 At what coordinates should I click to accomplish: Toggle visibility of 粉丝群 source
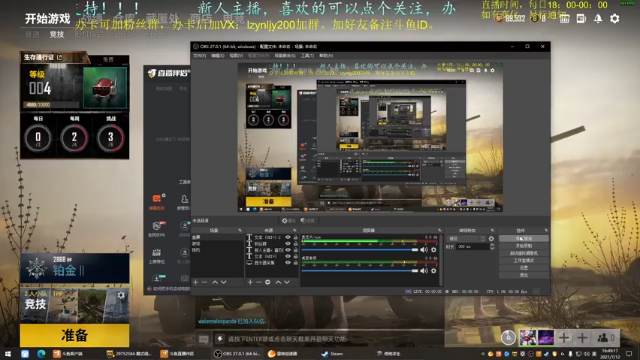coord(288,244)
